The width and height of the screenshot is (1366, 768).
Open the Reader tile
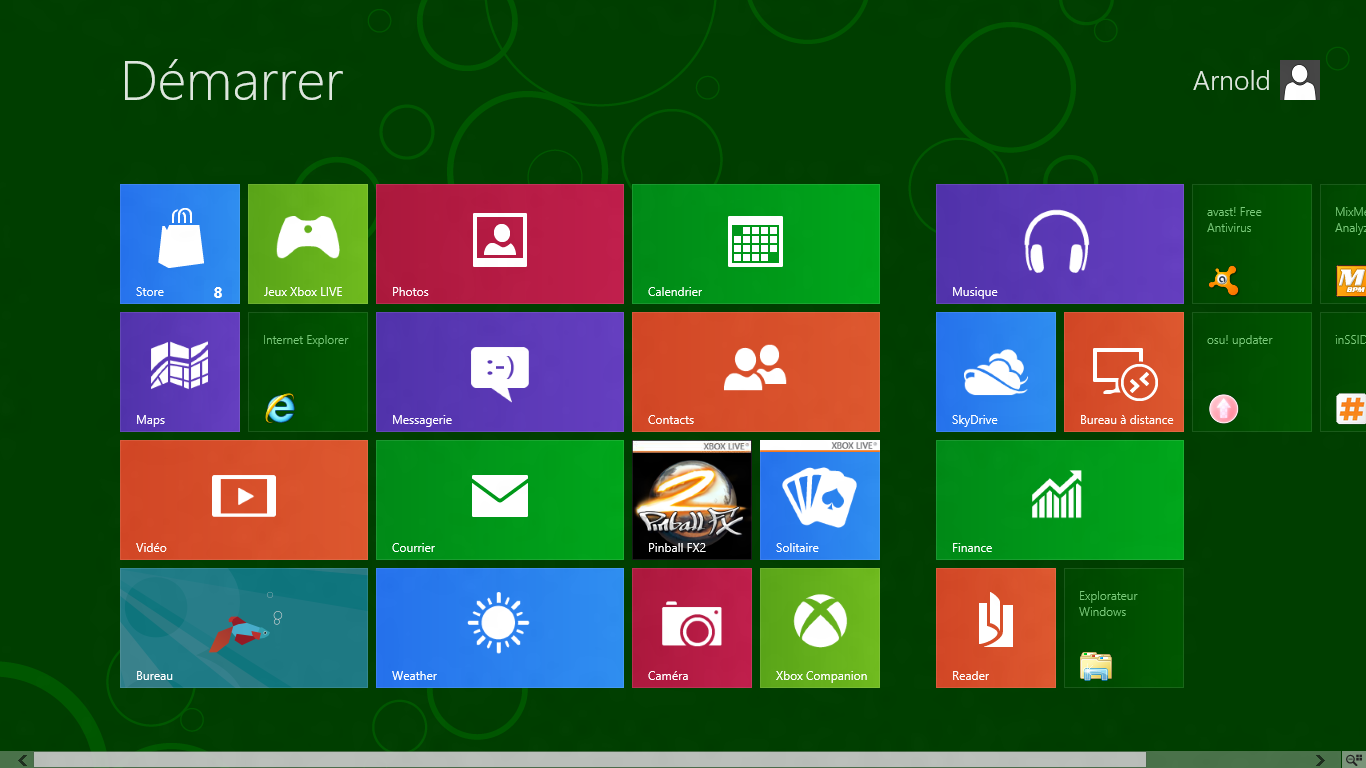[x=996, y=628]
